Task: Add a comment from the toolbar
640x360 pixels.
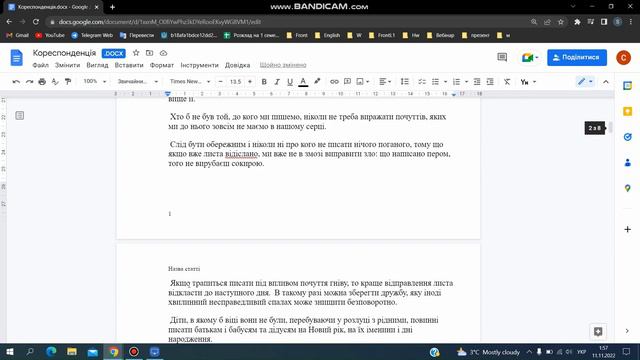Action: pos(347,82)
